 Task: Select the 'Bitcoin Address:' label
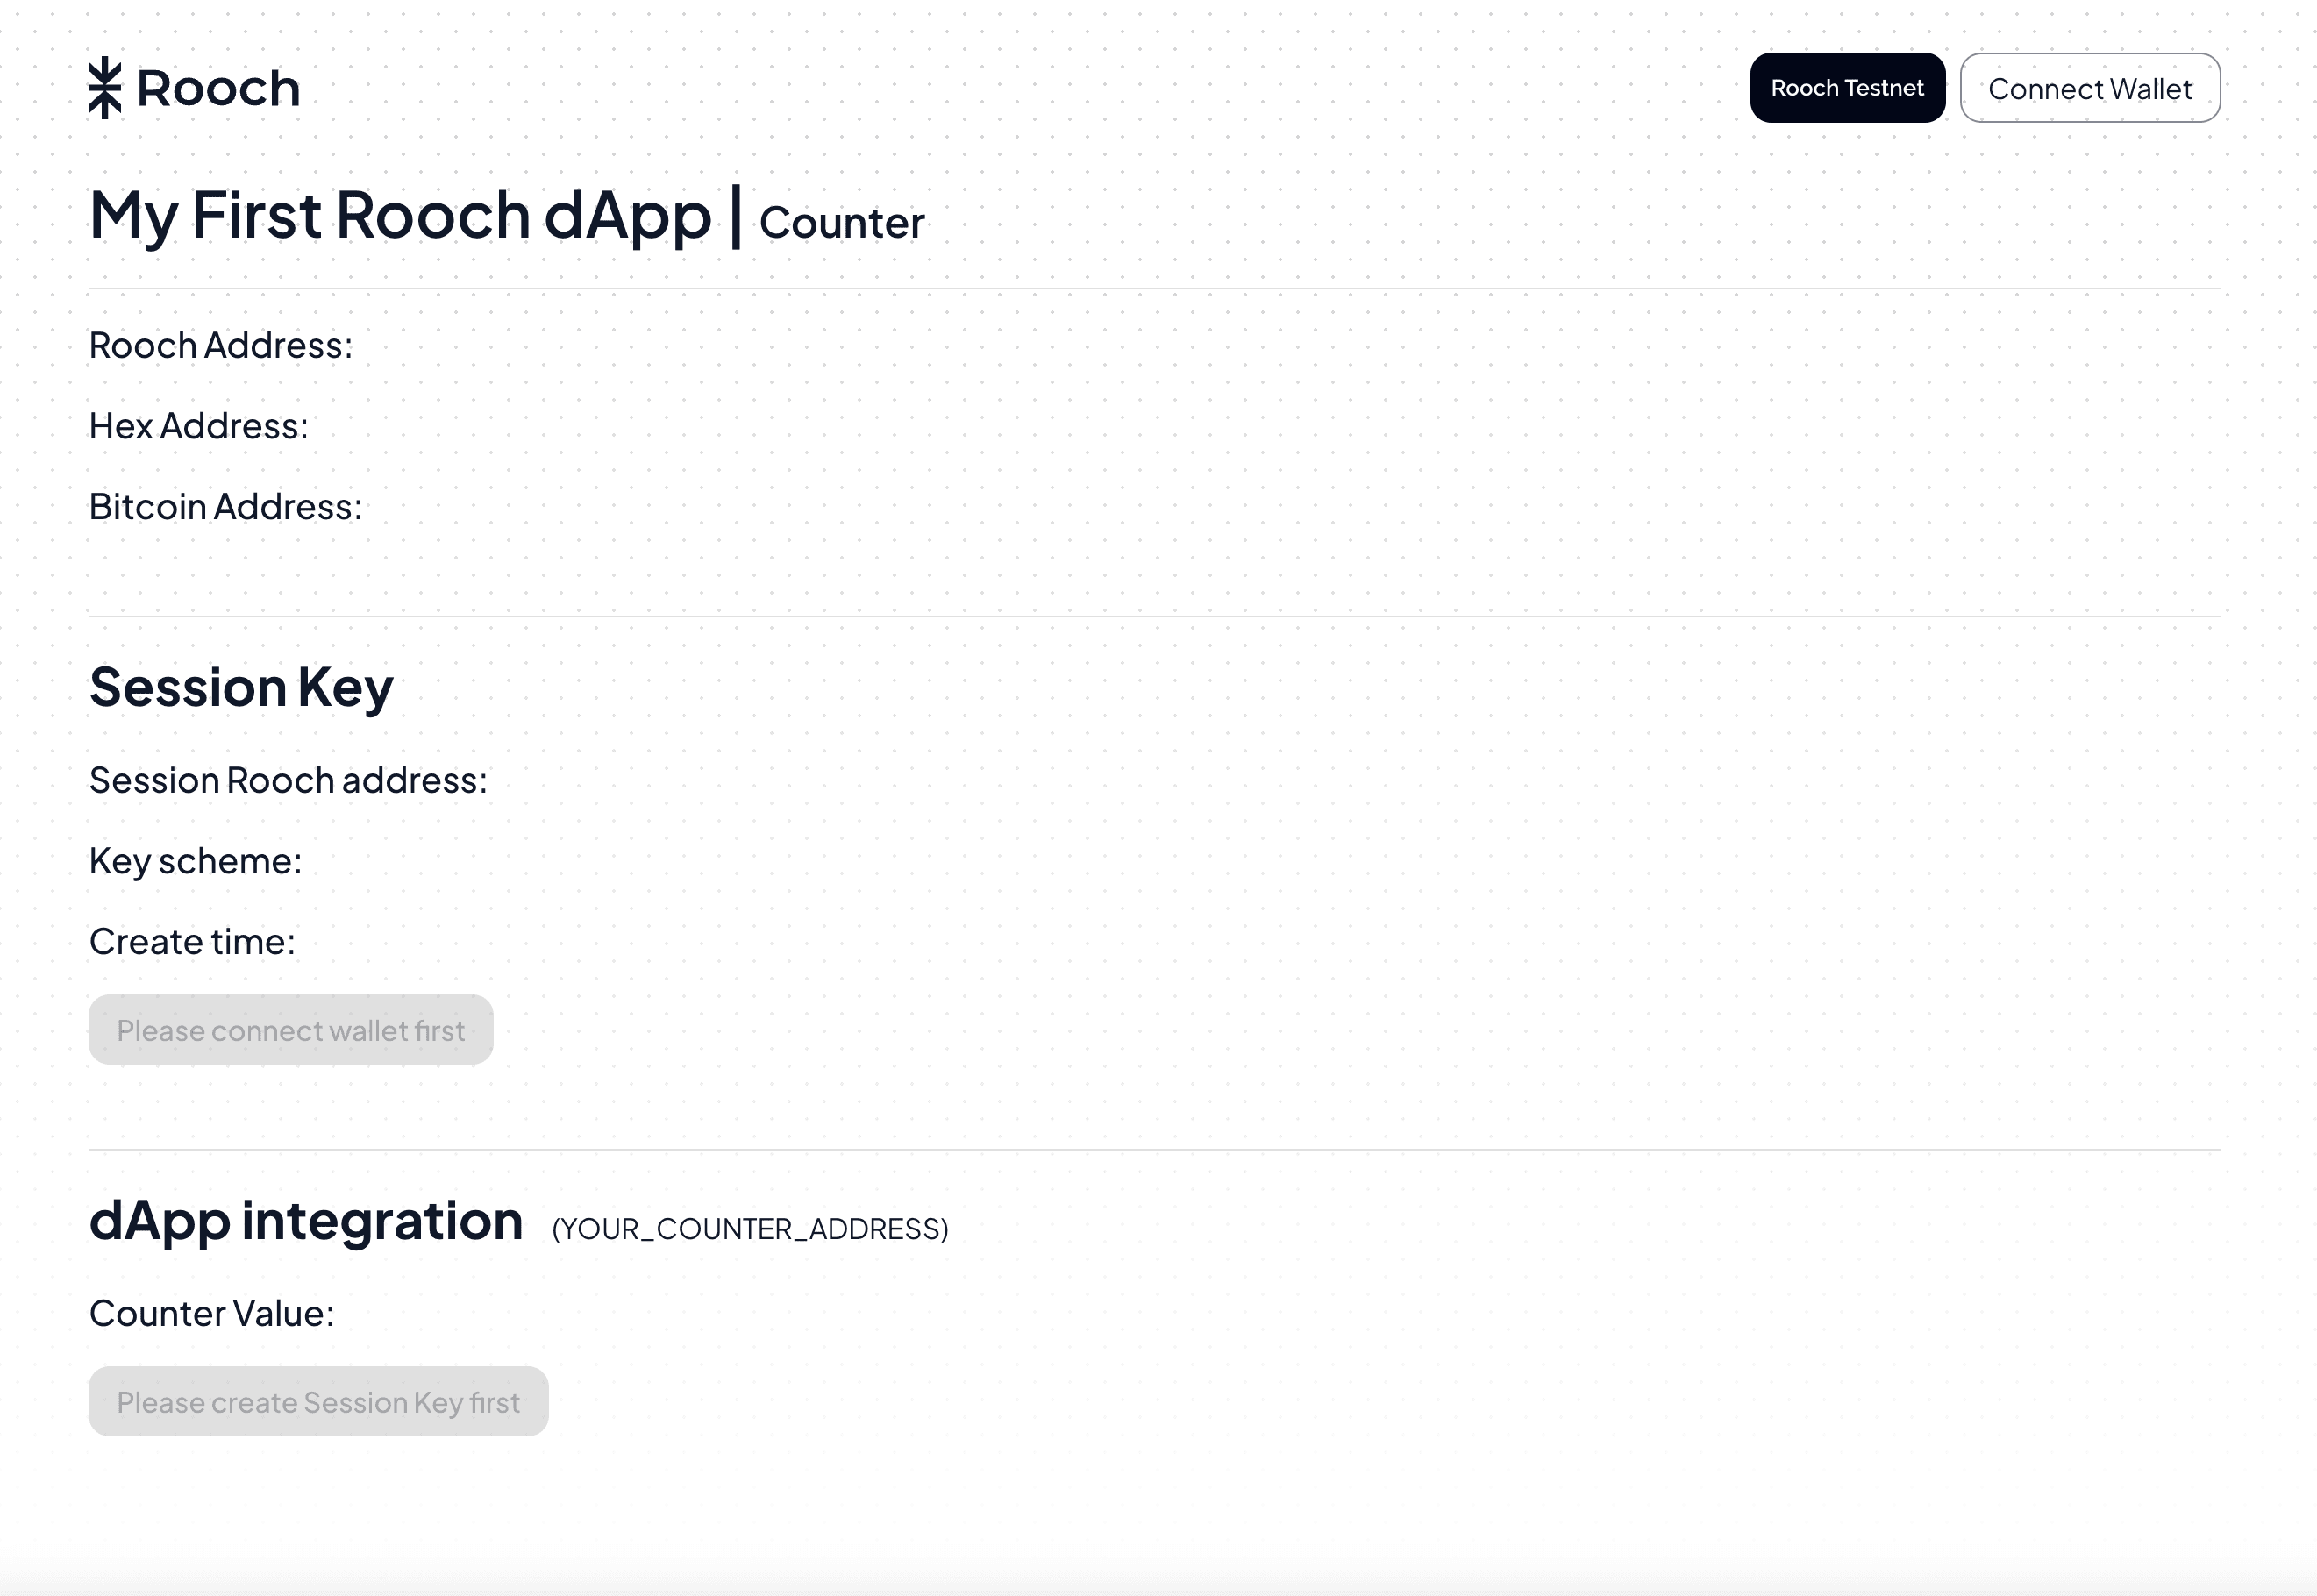(x=226, y=507)
